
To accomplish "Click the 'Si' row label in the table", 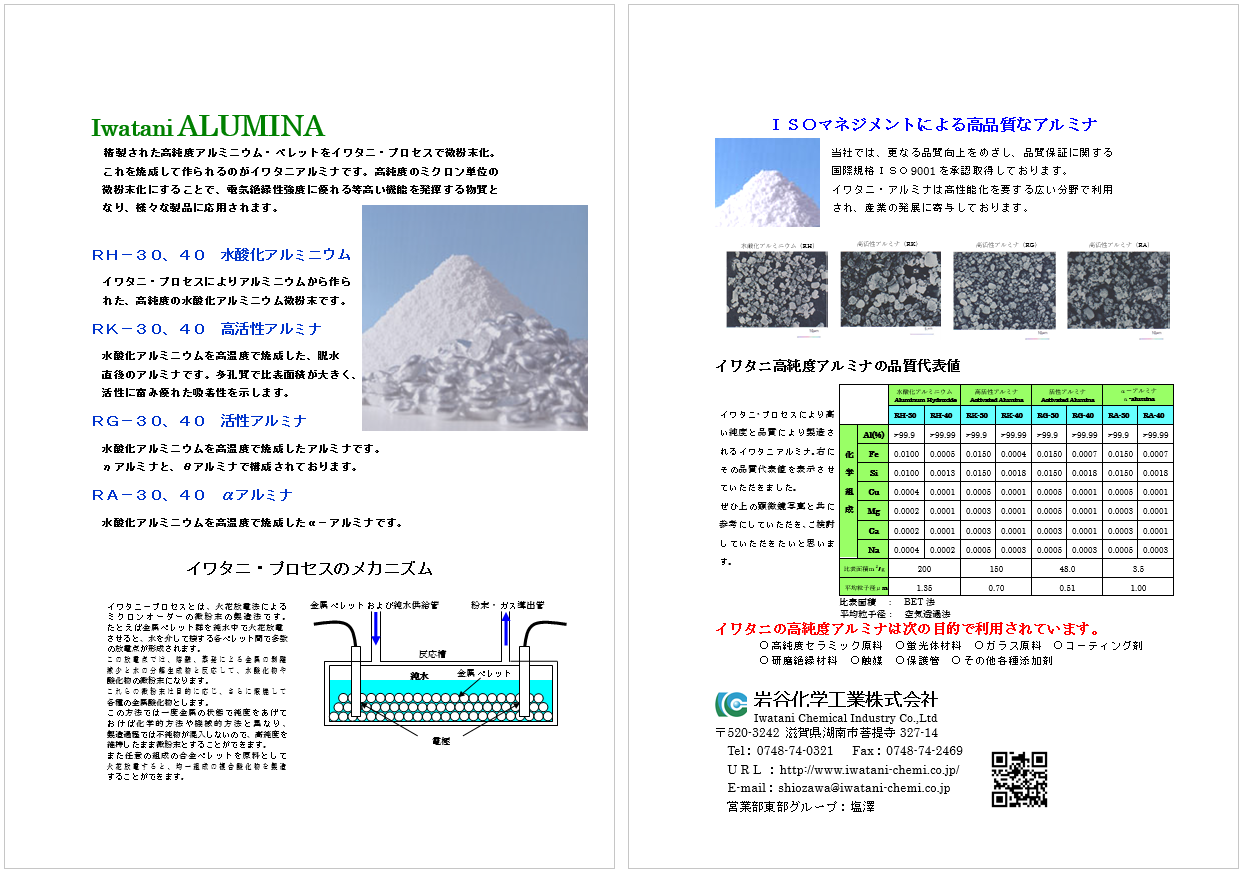I will 873,473.
